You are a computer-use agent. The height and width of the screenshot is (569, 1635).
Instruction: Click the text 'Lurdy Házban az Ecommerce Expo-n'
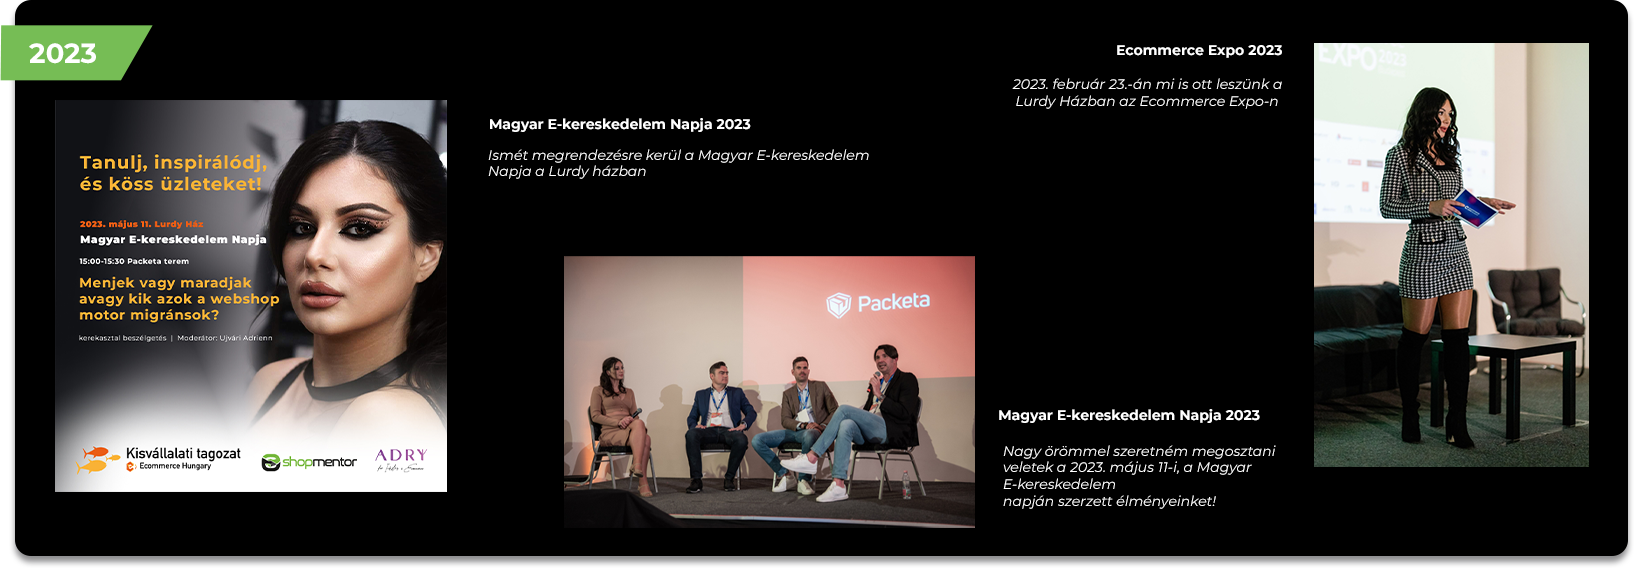click(1147, 101)
